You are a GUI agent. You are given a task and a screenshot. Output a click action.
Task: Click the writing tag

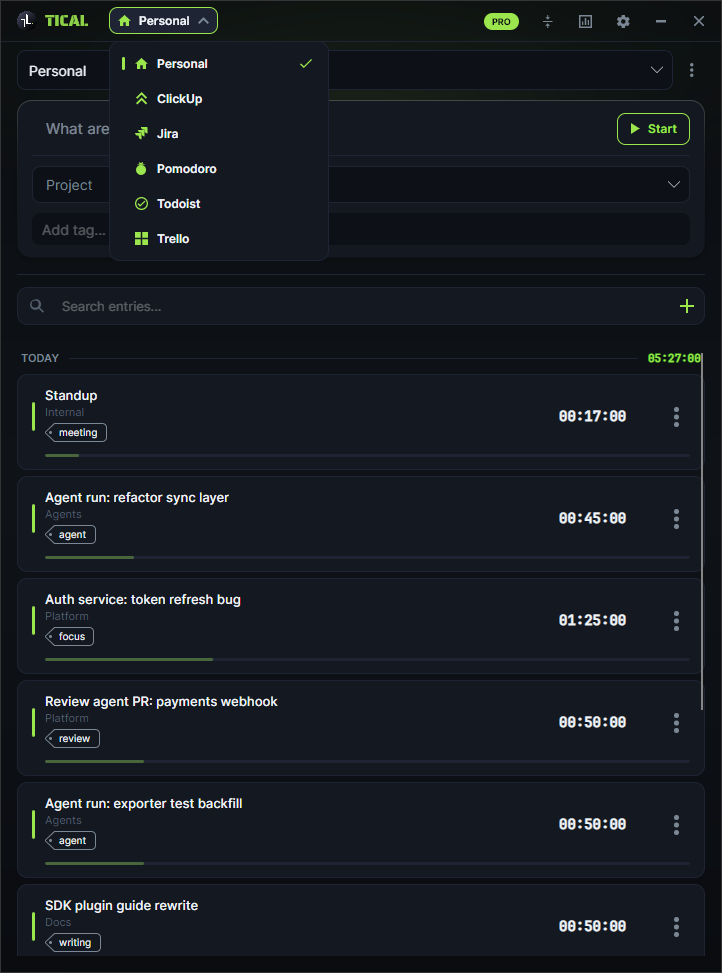click(x=73, y=942)
